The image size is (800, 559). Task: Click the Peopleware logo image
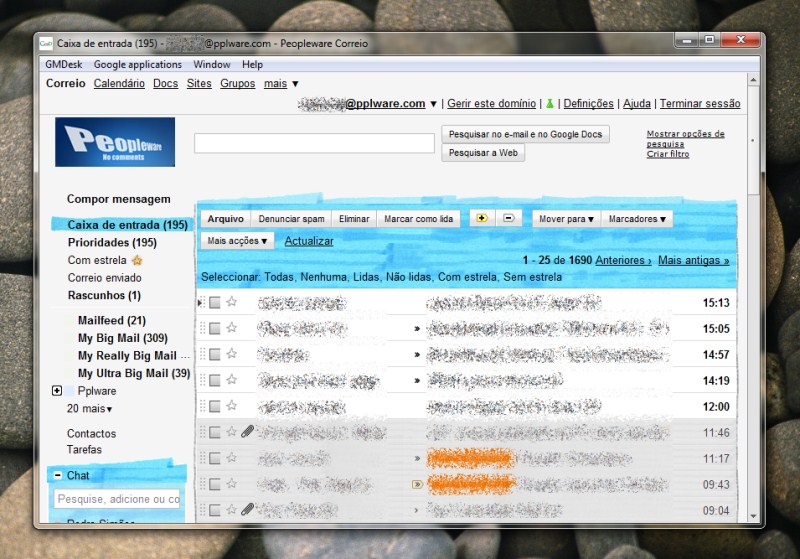pos(115,142)
